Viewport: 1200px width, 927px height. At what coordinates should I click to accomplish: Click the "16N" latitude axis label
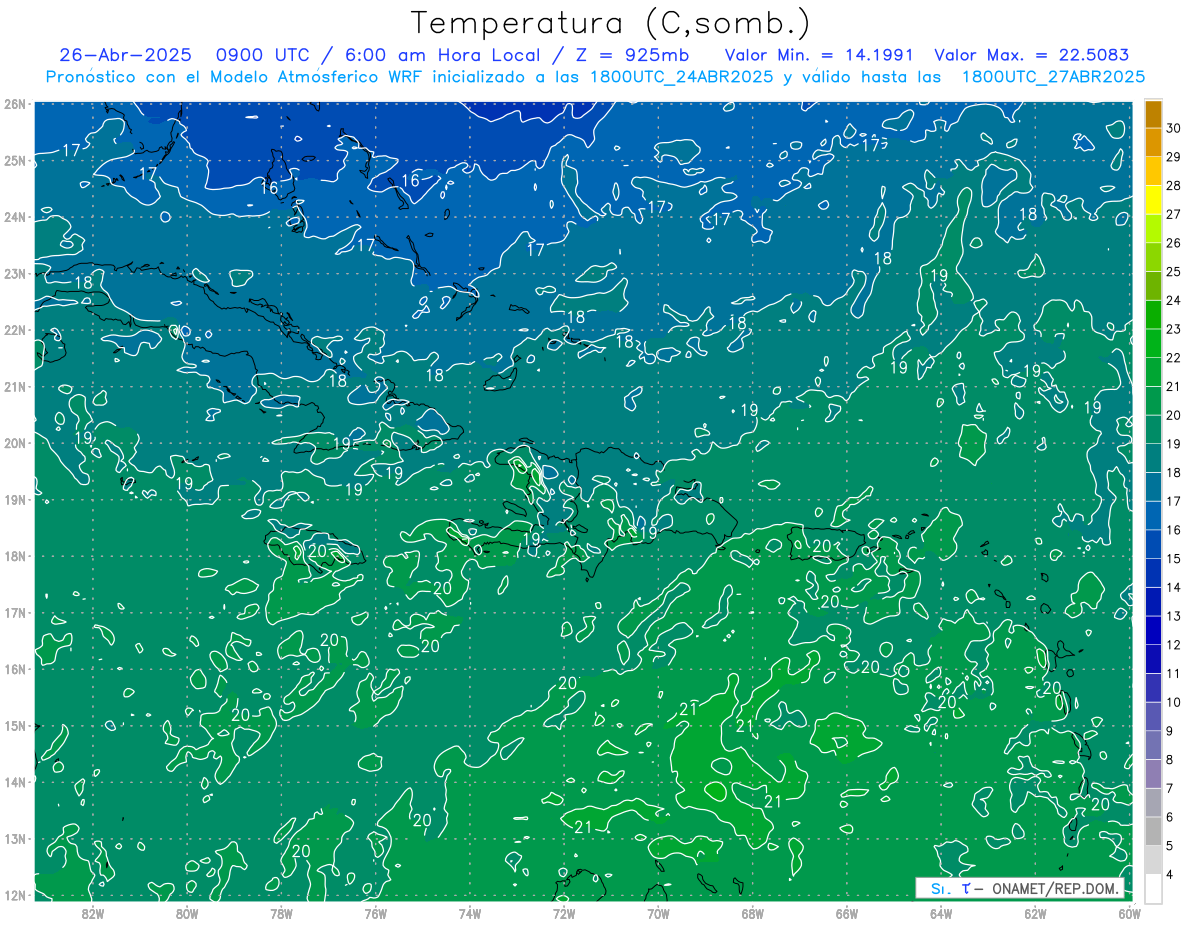point(14,669)
